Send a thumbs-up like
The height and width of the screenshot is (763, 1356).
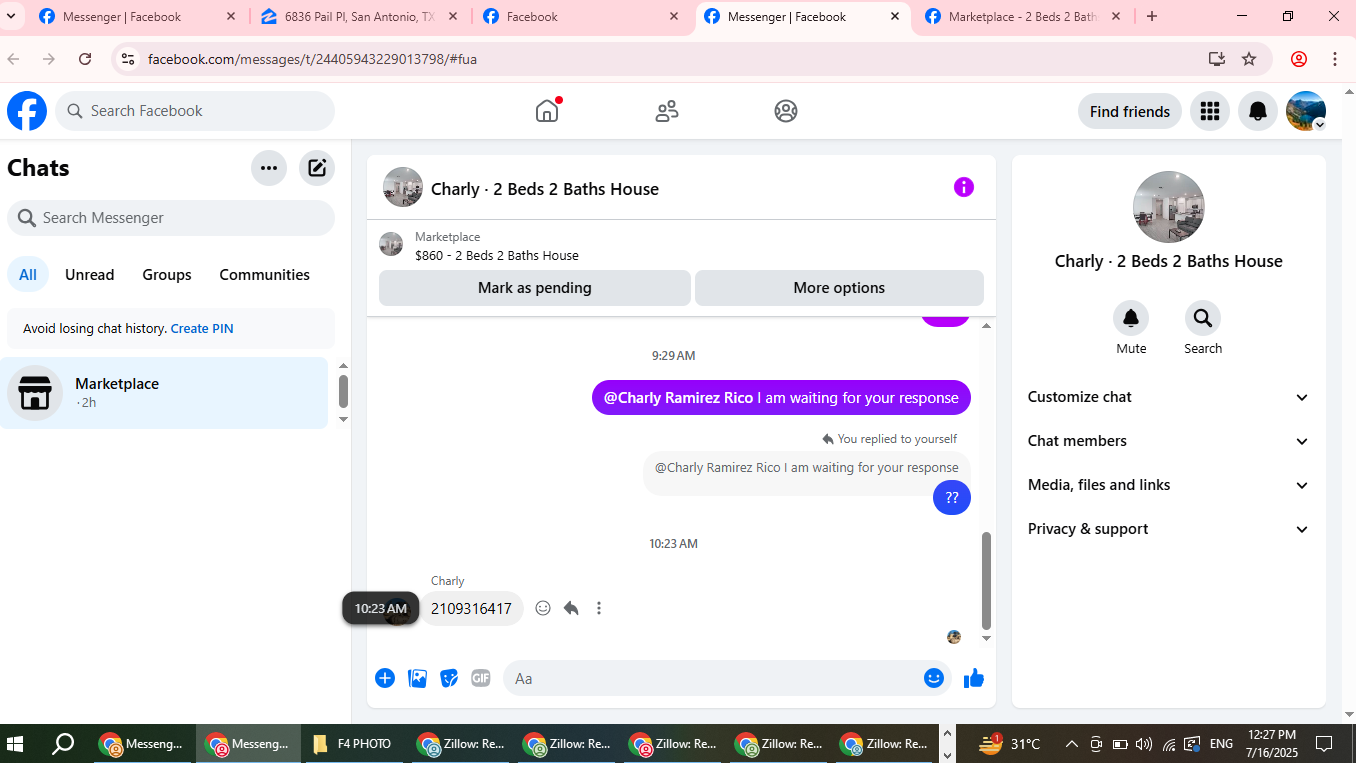pyautogui.click(x=974, y=678)
